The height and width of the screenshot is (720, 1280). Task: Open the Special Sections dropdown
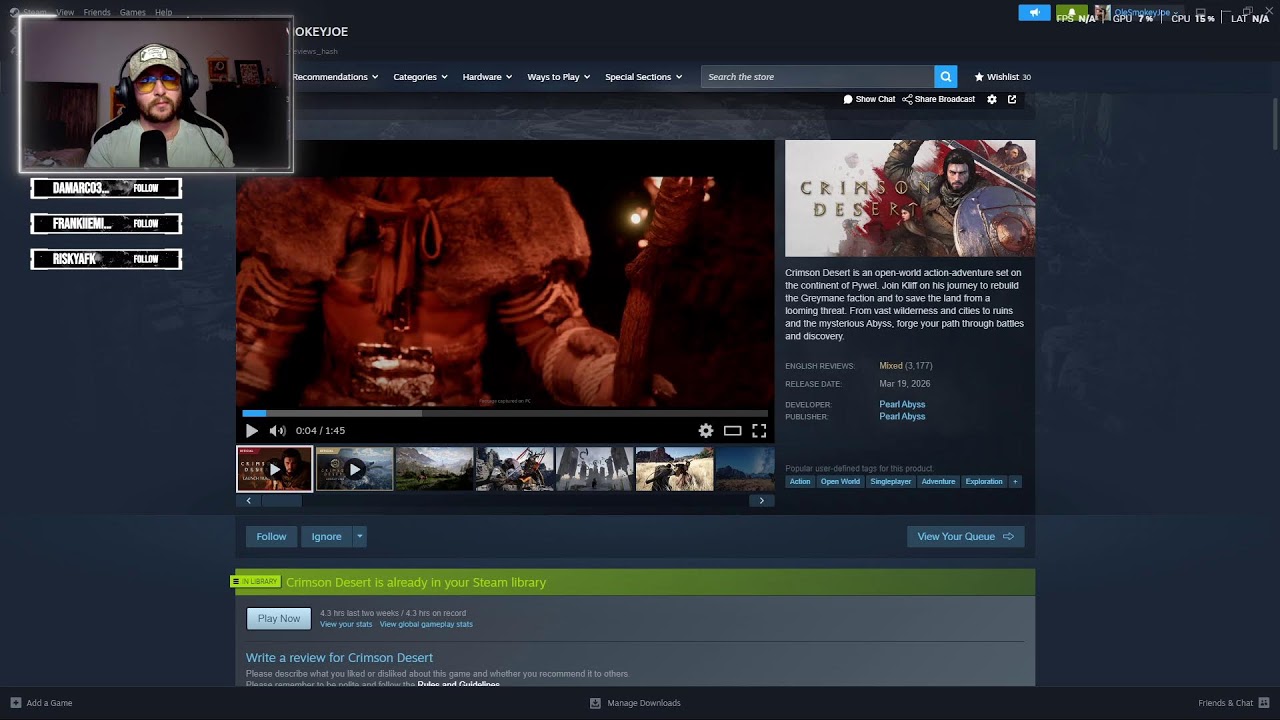tap(643, 77)
